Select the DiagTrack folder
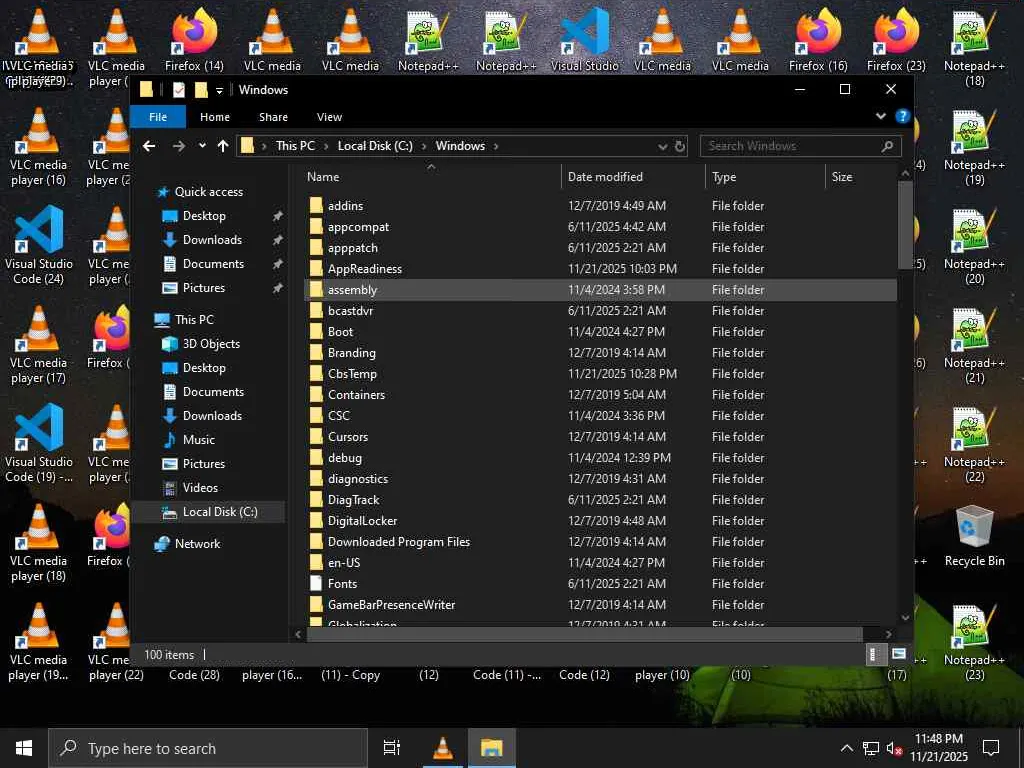 pos(353,500)
